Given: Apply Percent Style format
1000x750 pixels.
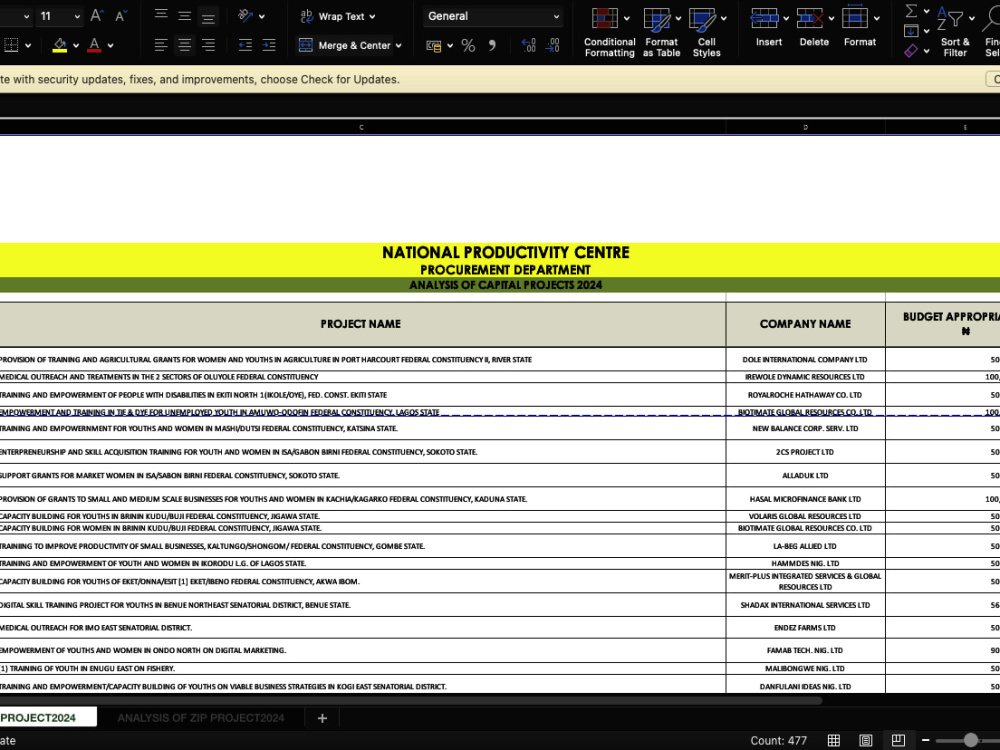Looking at the screenshot, I should 468,45.
